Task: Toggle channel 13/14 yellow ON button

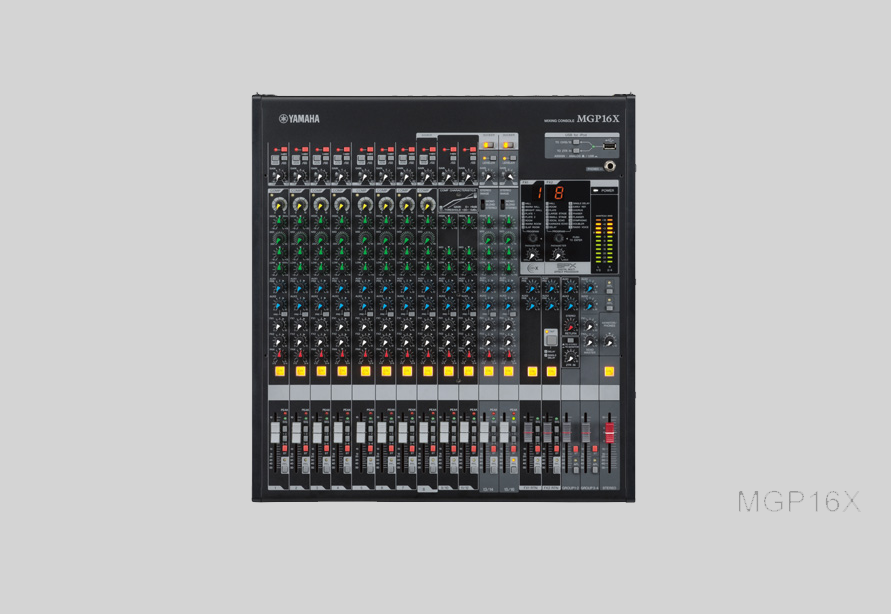Action: click(x=488, y=371)
